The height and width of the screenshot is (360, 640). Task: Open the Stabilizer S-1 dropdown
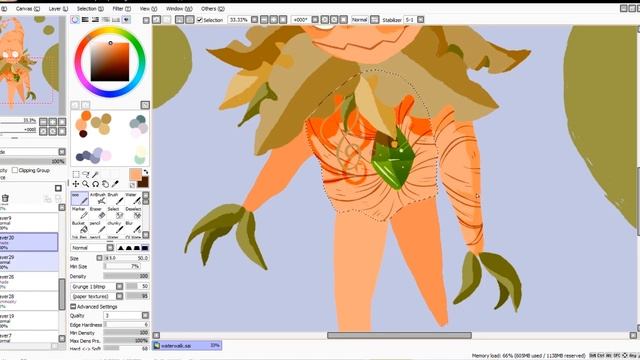coord(420,20)
